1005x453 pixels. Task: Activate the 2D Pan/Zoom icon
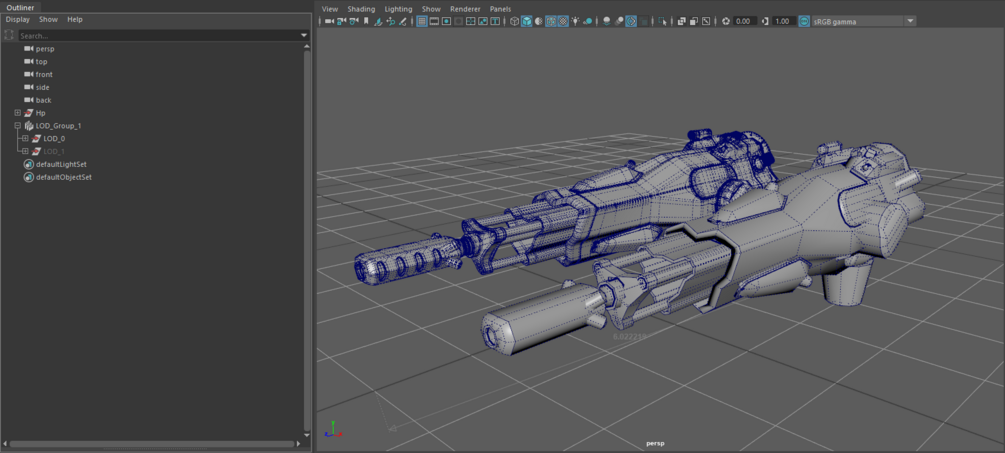click(x=390, y=21)
